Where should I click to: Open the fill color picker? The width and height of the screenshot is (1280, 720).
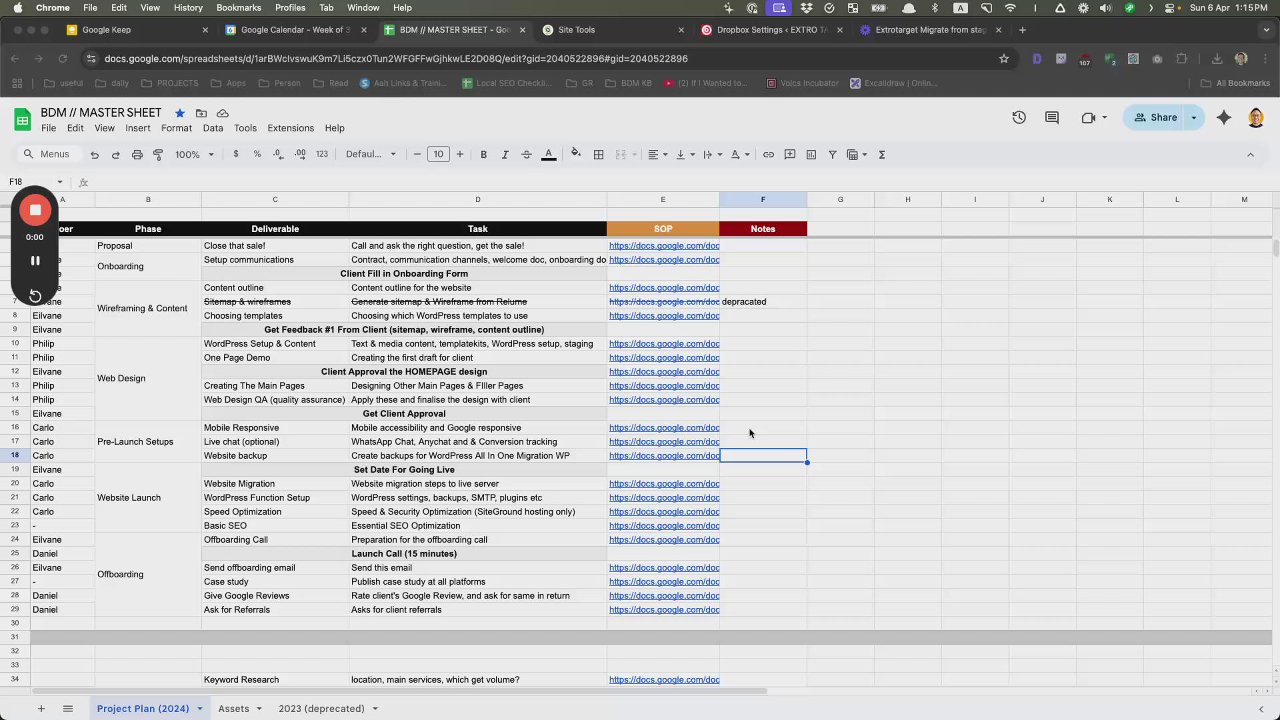(x=575, y=155)
